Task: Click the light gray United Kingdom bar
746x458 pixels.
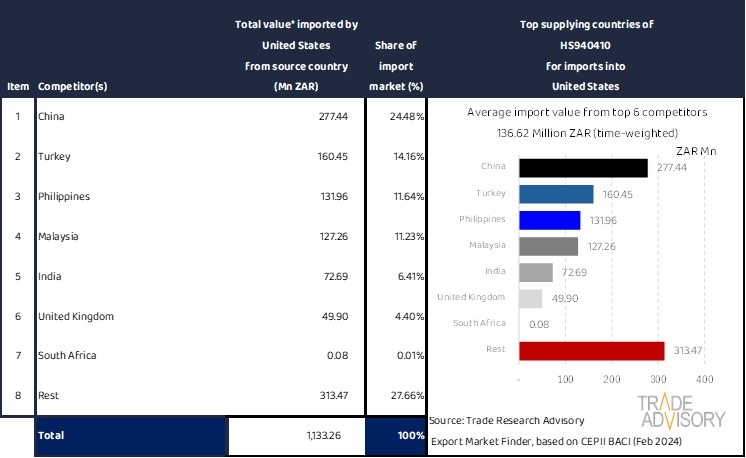Action: point(531,298)
